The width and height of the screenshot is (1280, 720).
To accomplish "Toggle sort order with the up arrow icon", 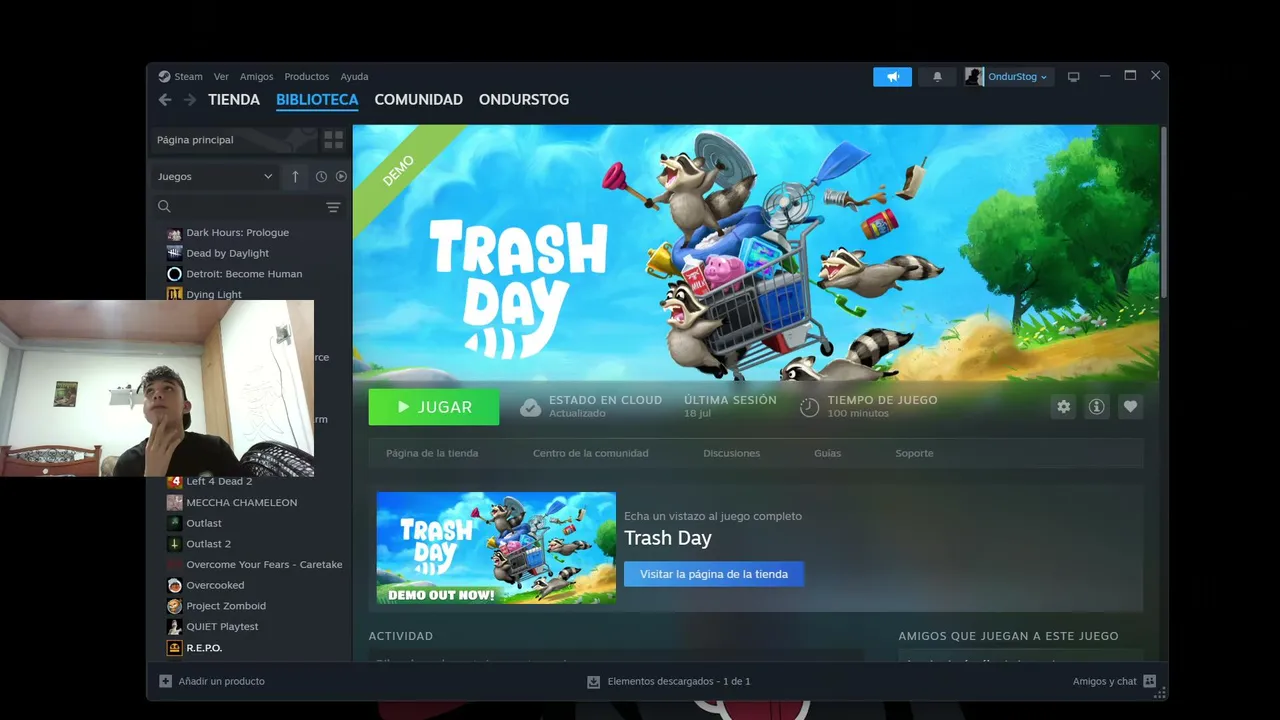I will [x=295, y=177].
